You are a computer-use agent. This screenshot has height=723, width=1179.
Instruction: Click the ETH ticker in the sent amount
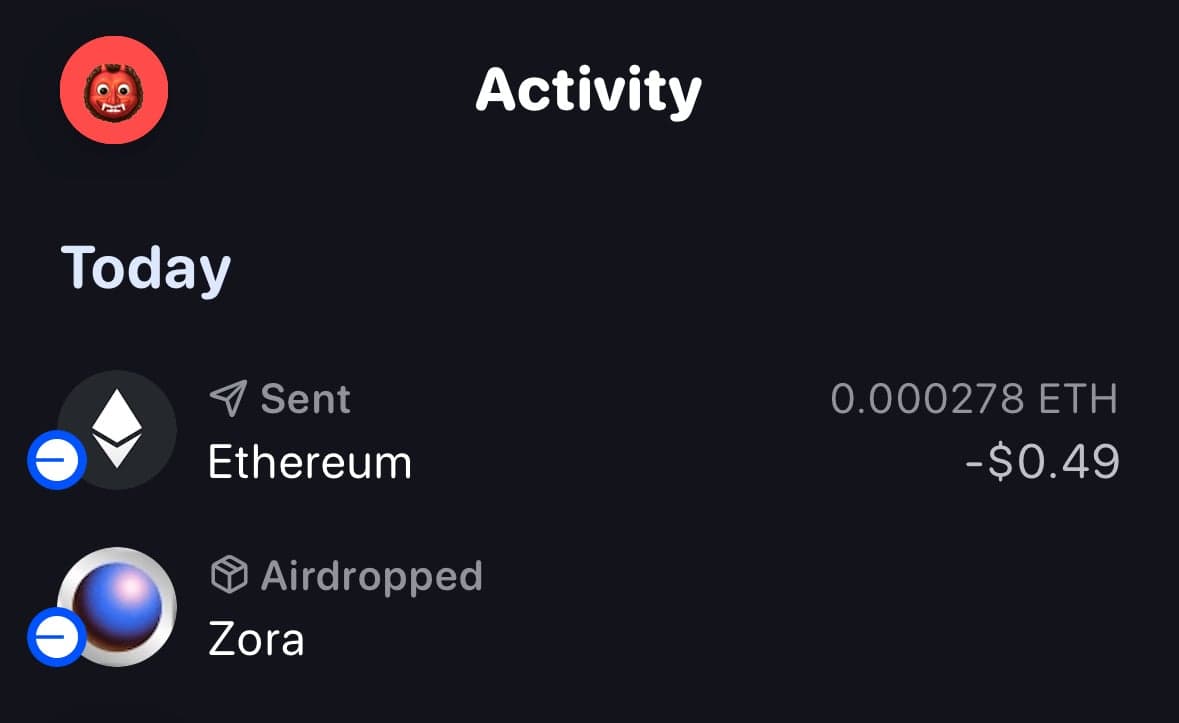[1078, 399]
